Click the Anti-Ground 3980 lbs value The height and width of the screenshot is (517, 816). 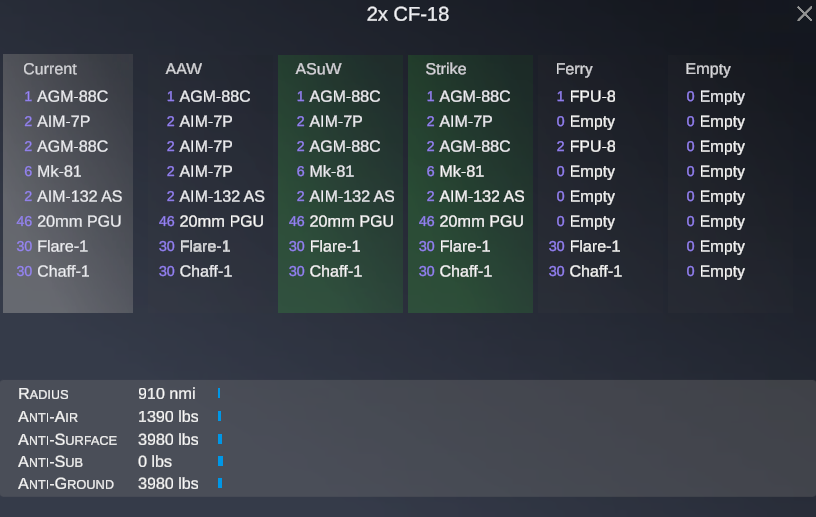[168, 484]
